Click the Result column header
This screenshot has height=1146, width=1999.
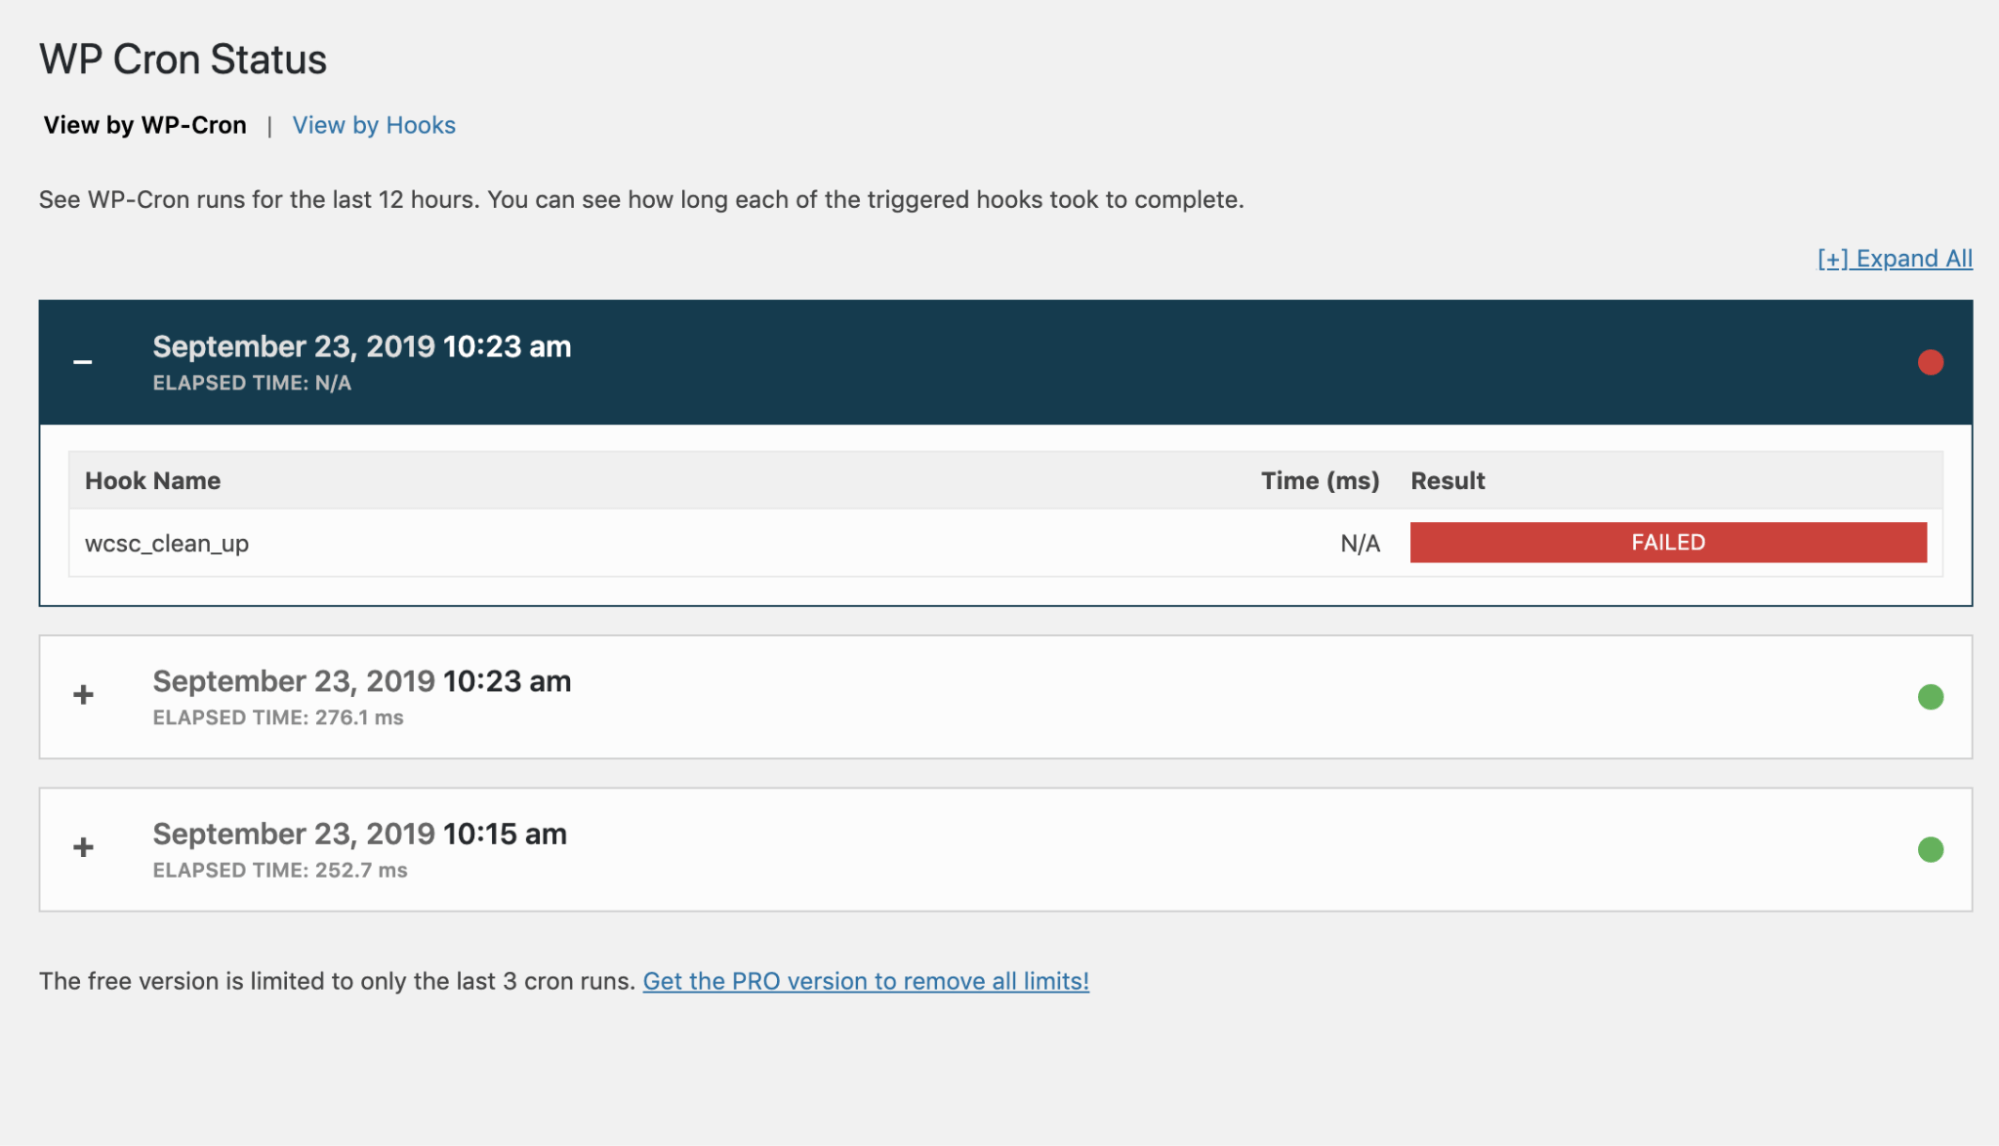(x=1448, y=481)
